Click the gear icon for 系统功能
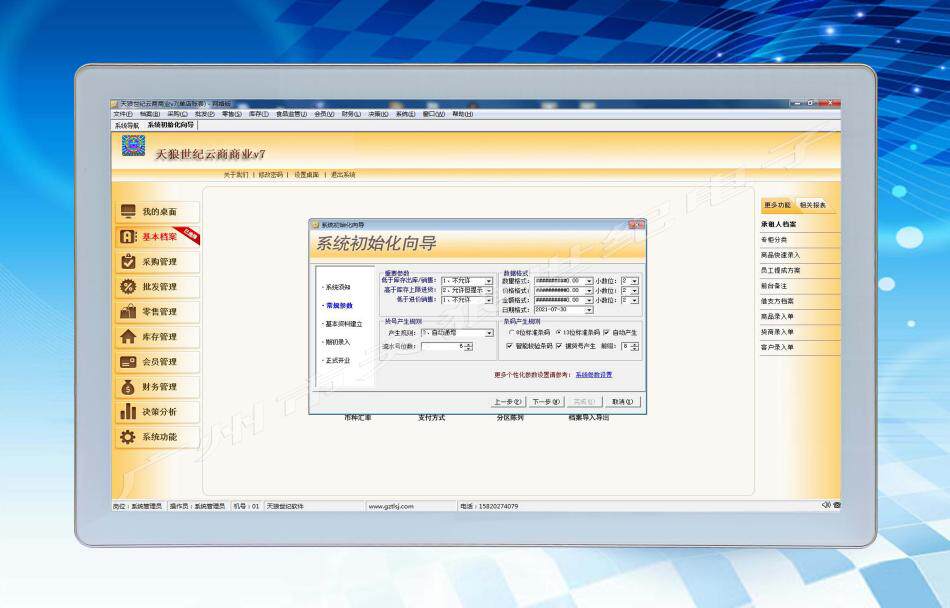This screenshot has height=608, width=950. pos(128,437)
